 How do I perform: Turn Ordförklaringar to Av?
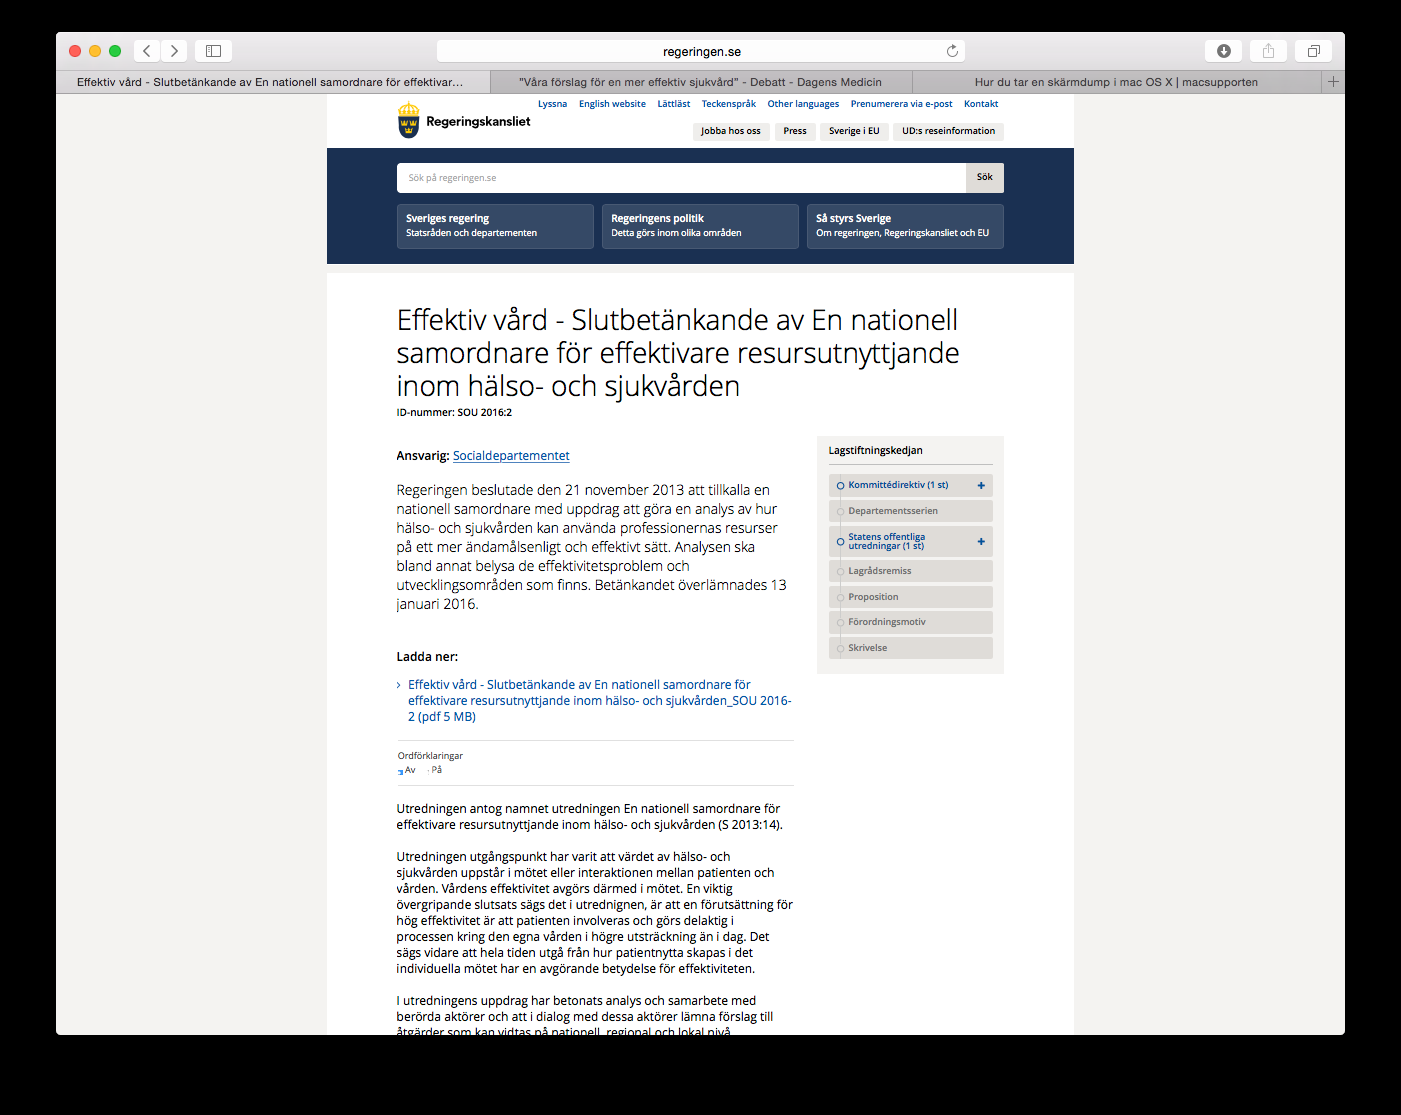(407, 770)
